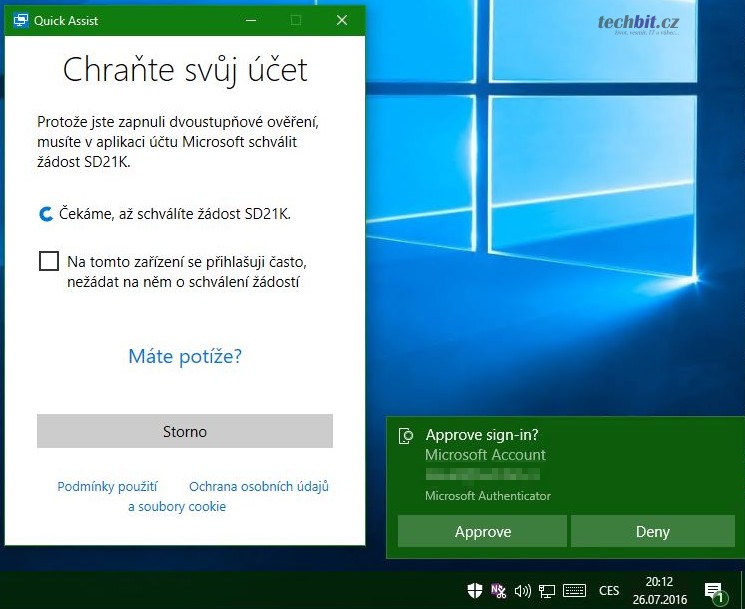
Task: Click the Microsoft Authenticator notification icon
Action: (406, 435)
